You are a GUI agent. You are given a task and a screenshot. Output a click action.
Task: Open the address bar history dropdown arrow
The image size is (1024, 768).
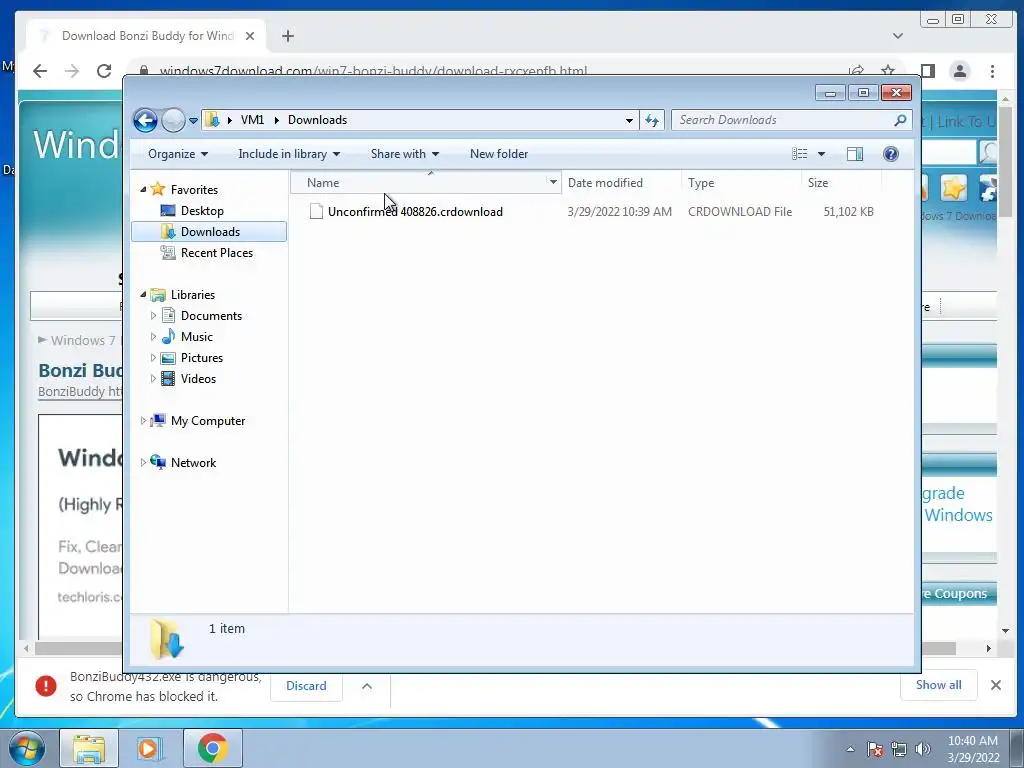point(629,120)
